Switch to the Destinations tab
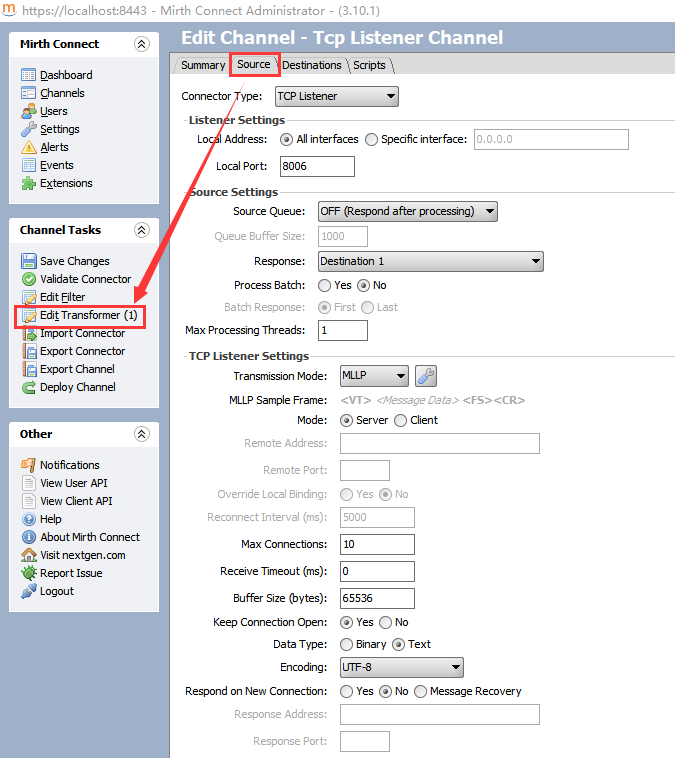675x758 pixels. (x=312, y=65)
